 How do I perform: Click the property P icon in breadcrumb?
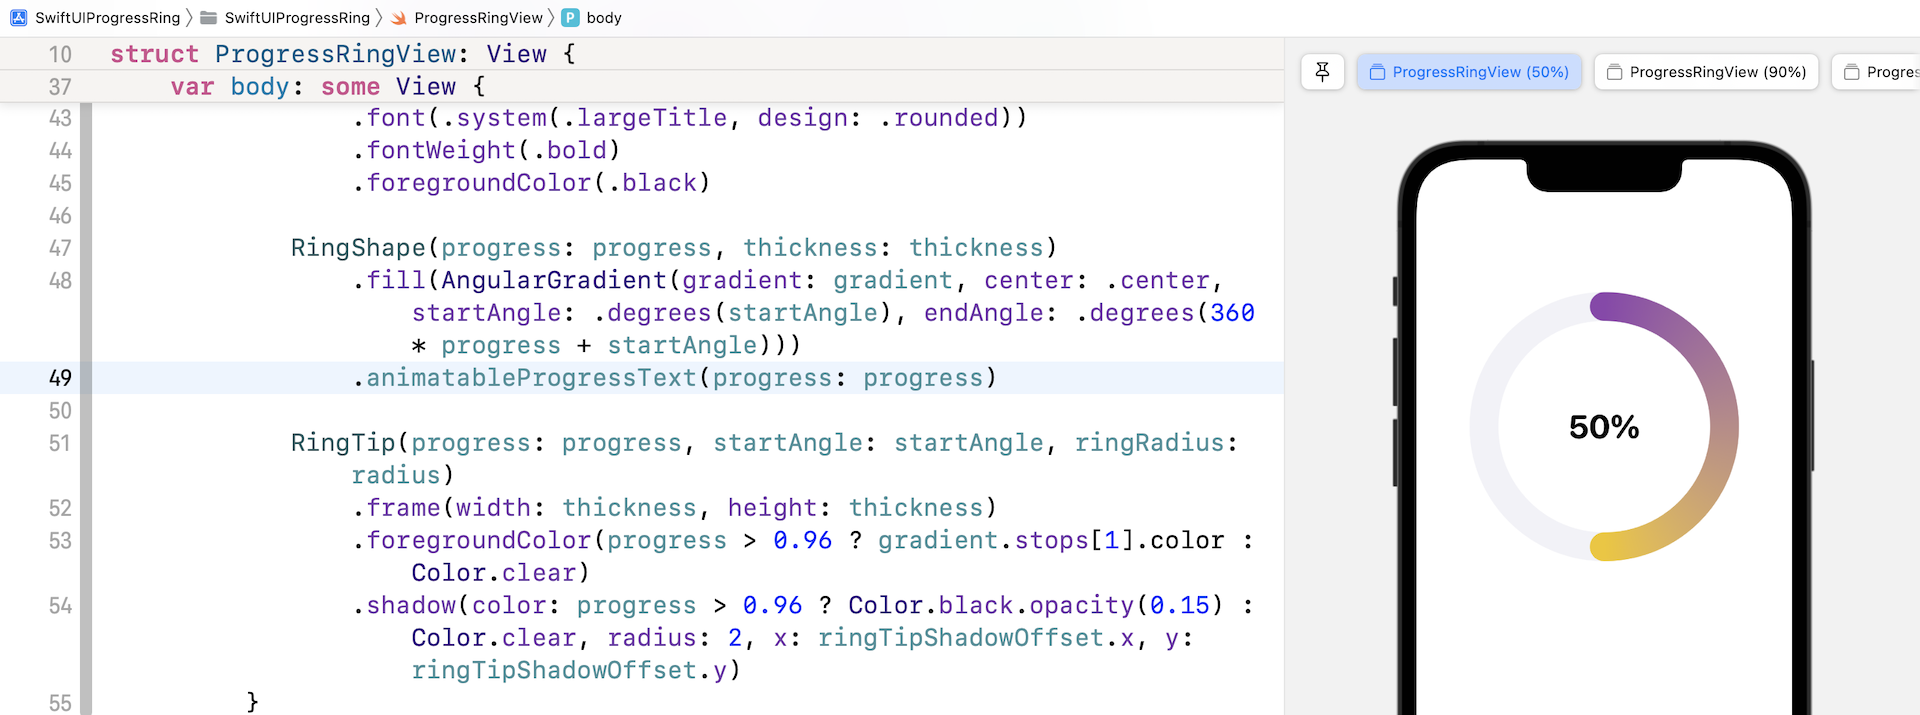[x=570, y=18]
